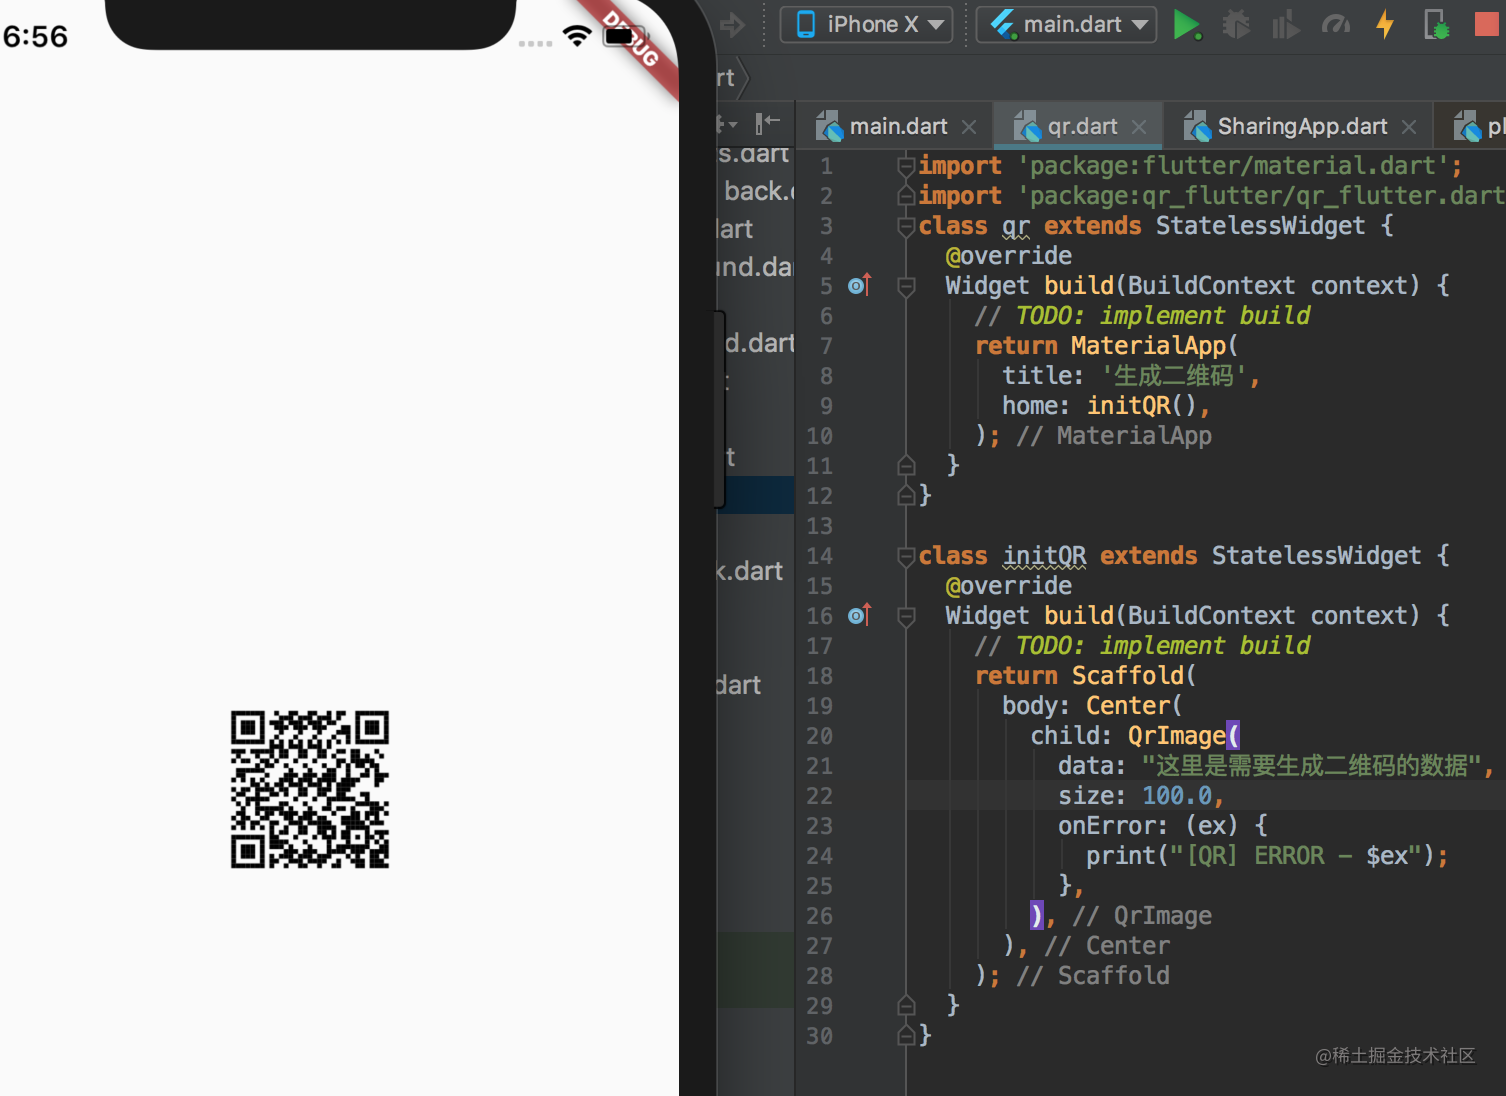The image size is (1506, 1096).
Task: Click the back. file in project tree
Action: click(757, 191)
